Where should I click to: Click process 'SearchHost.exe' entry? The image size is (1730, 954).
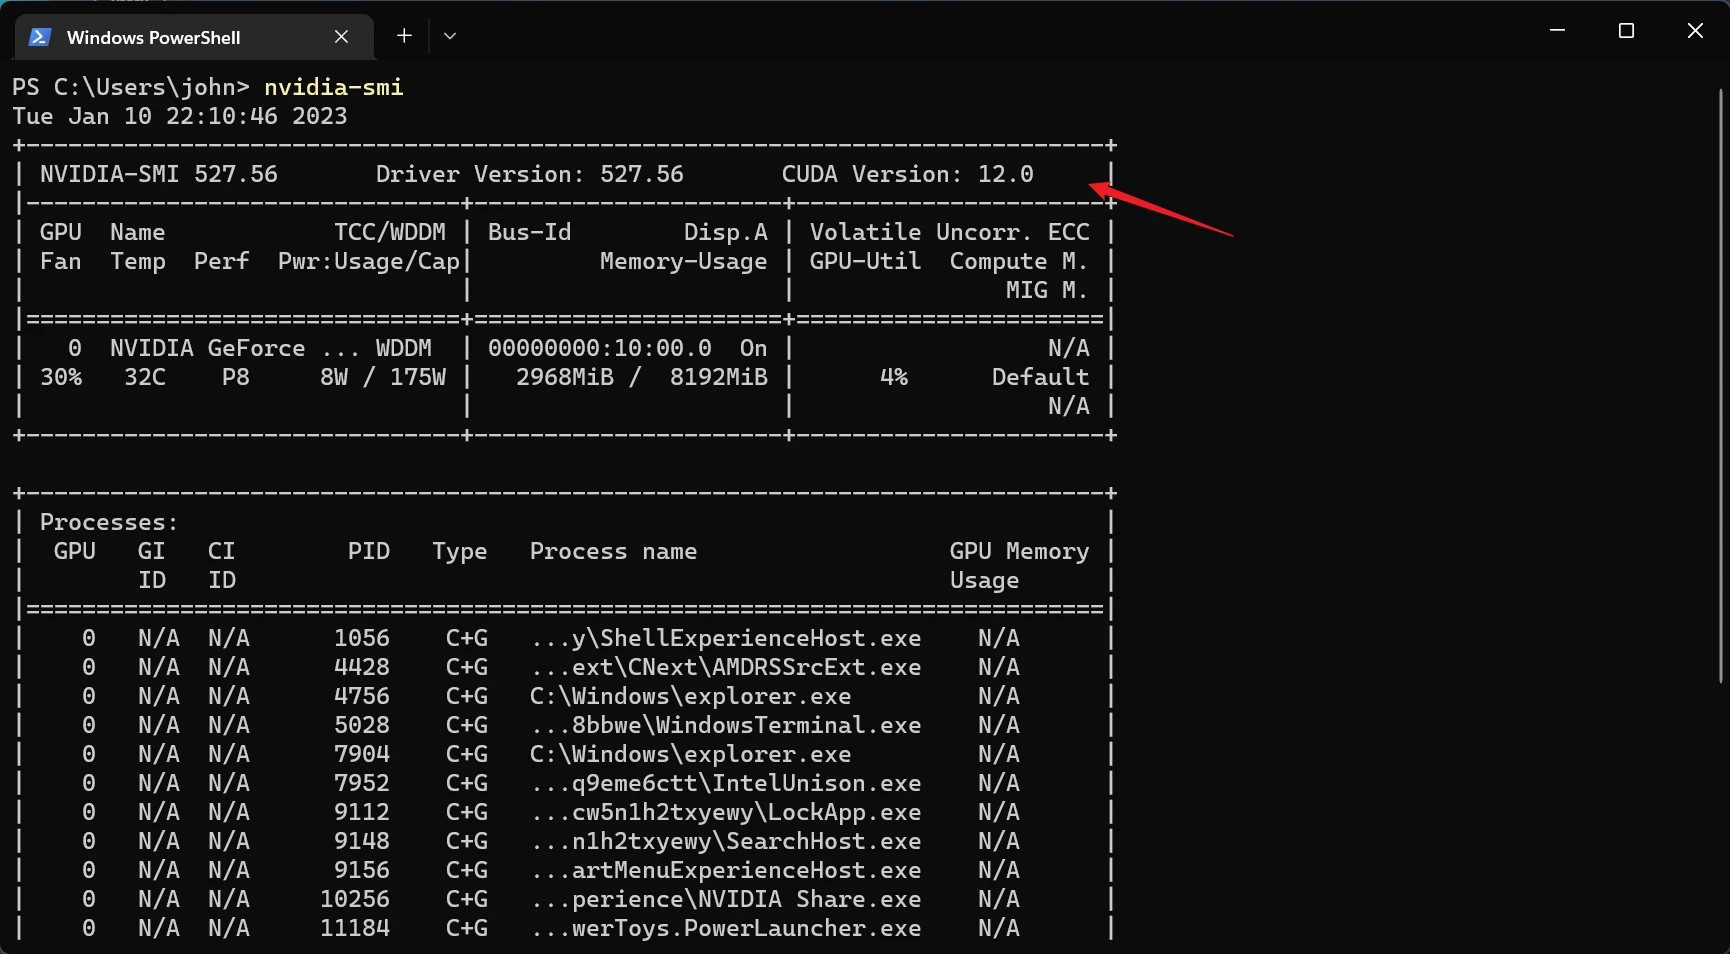tap(726, 841)
